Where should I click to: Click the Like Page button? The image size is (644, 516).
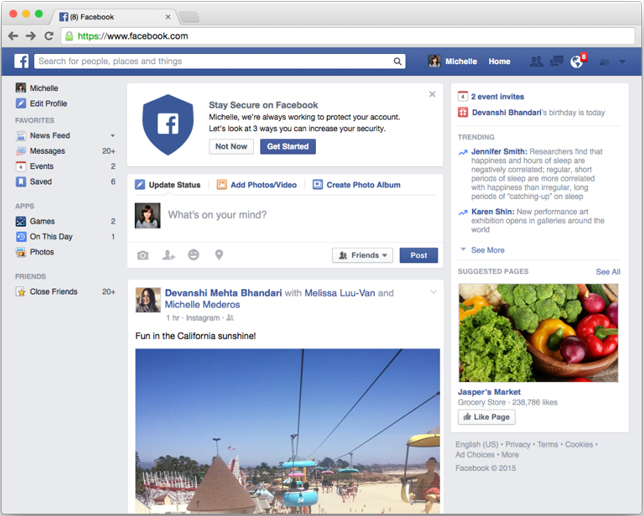coord(487,417)
